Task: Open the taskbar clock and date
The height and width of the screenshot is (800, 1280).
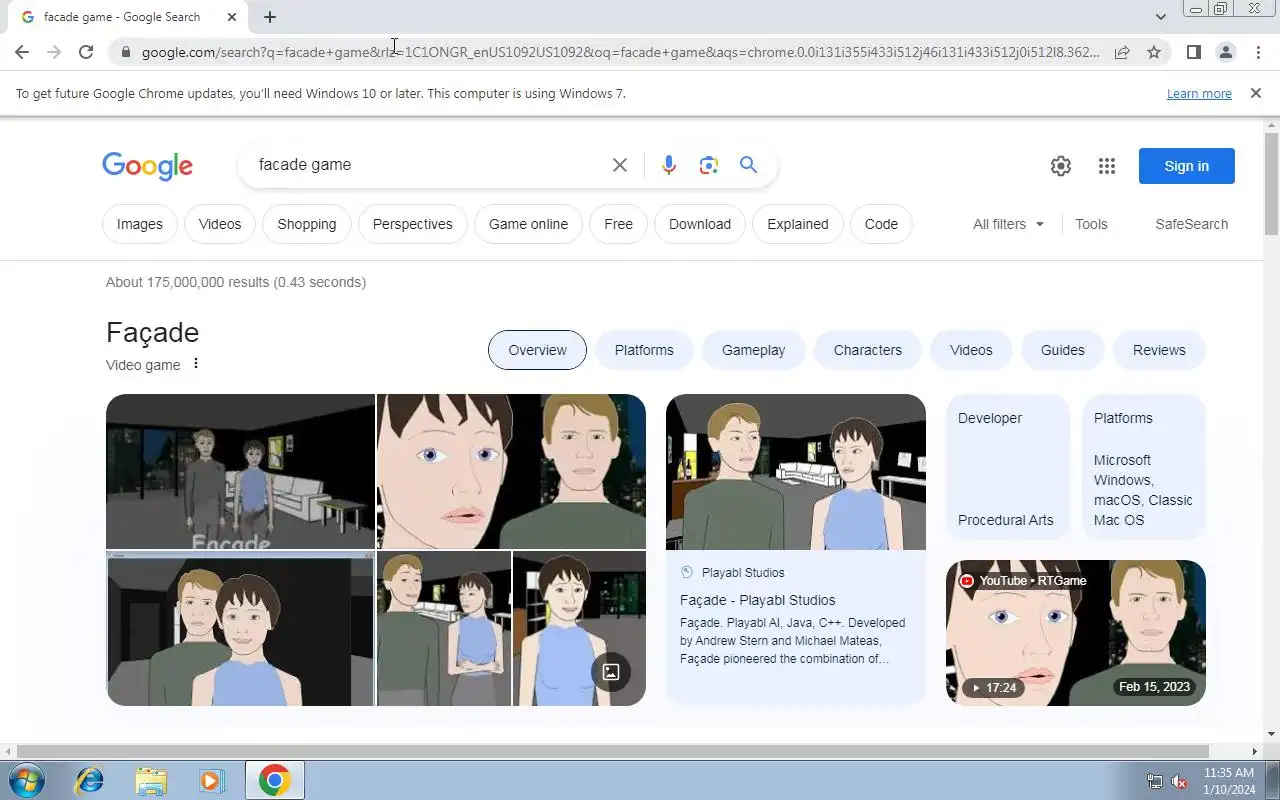Action: [x=1229, y=781]
